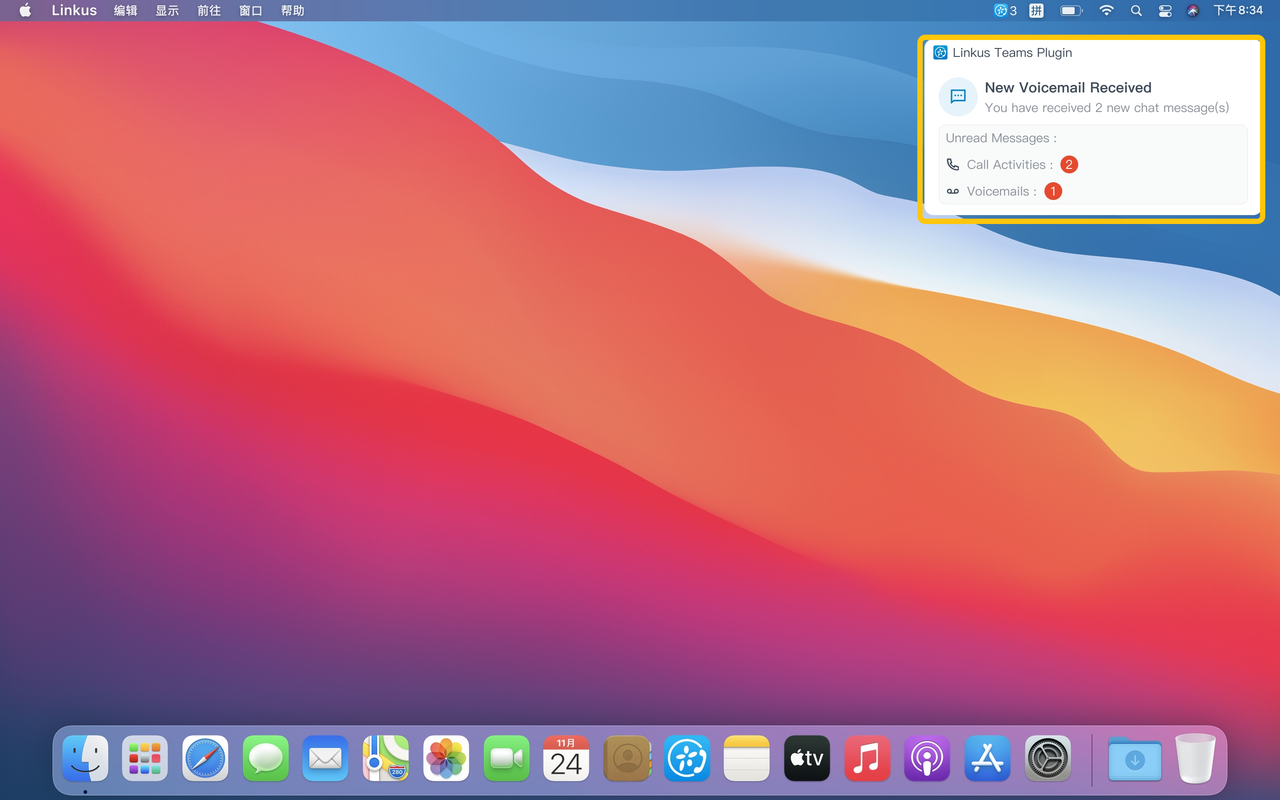Click the menu bar clock 下午8:34
Image resolution: width=1280 pixels, height=800 pixels.
pyautogui.click(x=1238, y=10)
